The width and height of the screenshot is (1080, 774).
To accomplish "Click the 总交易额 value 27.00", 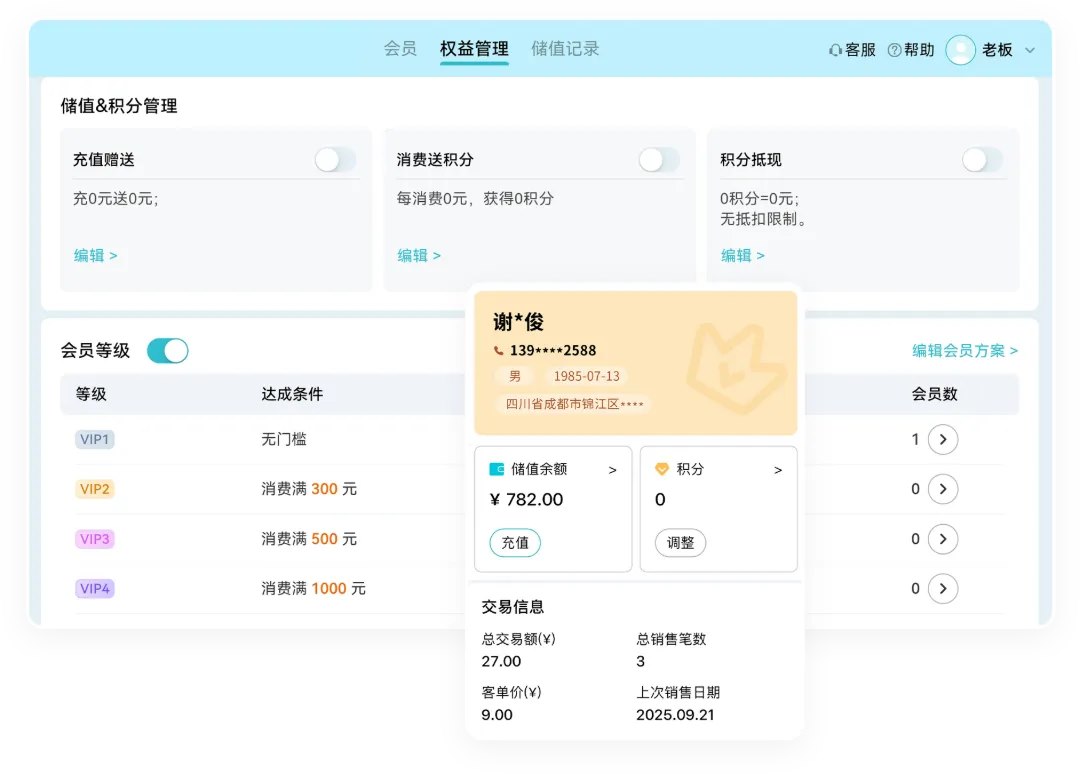I will coord(501,661).
